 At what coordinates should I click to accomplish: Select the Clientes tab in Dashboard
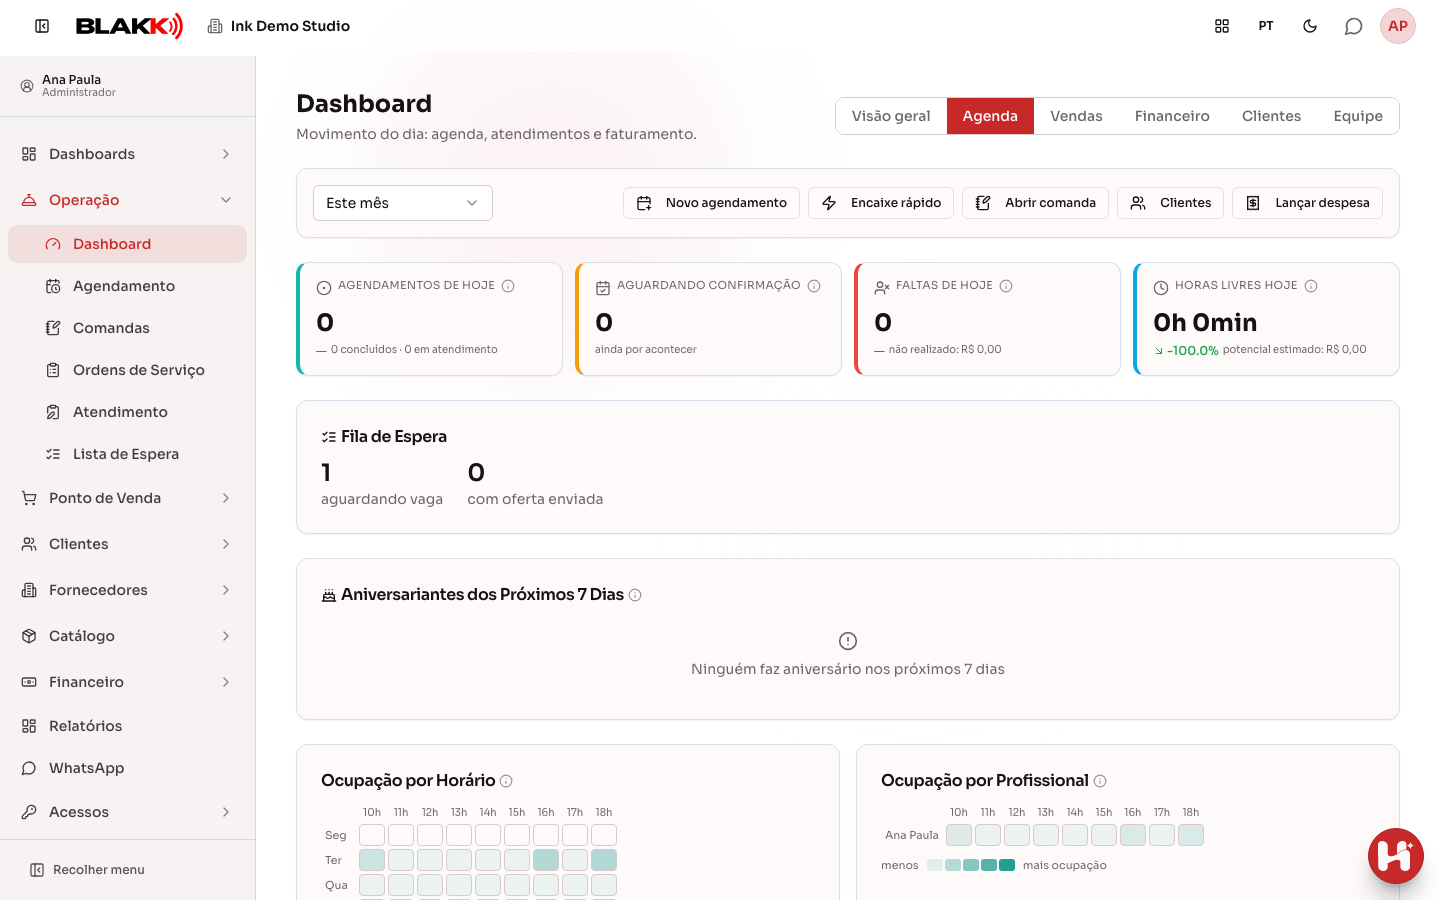coord(1271,116)
